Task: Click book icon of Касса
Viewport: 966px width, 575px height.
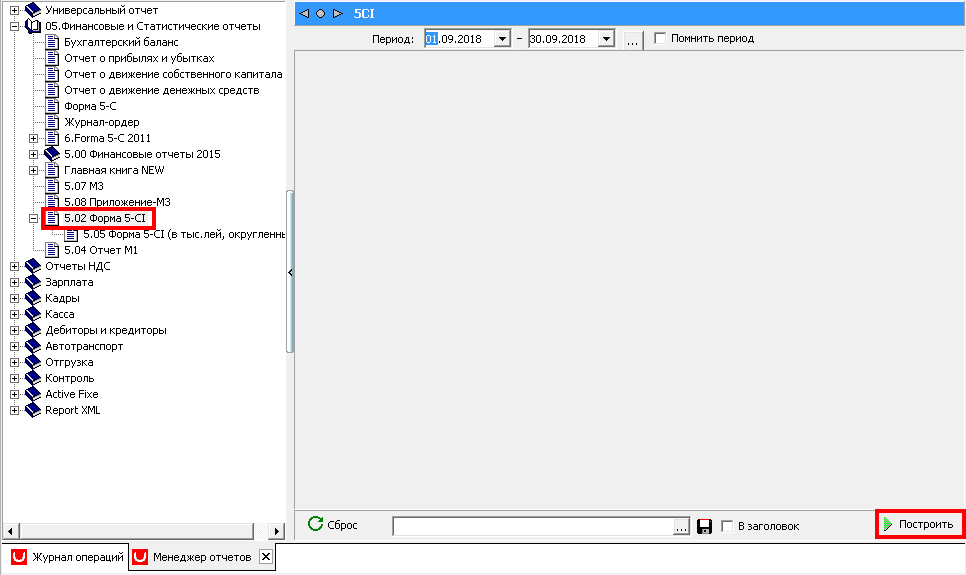Action: pyautogui.click(x=33, y=314)
